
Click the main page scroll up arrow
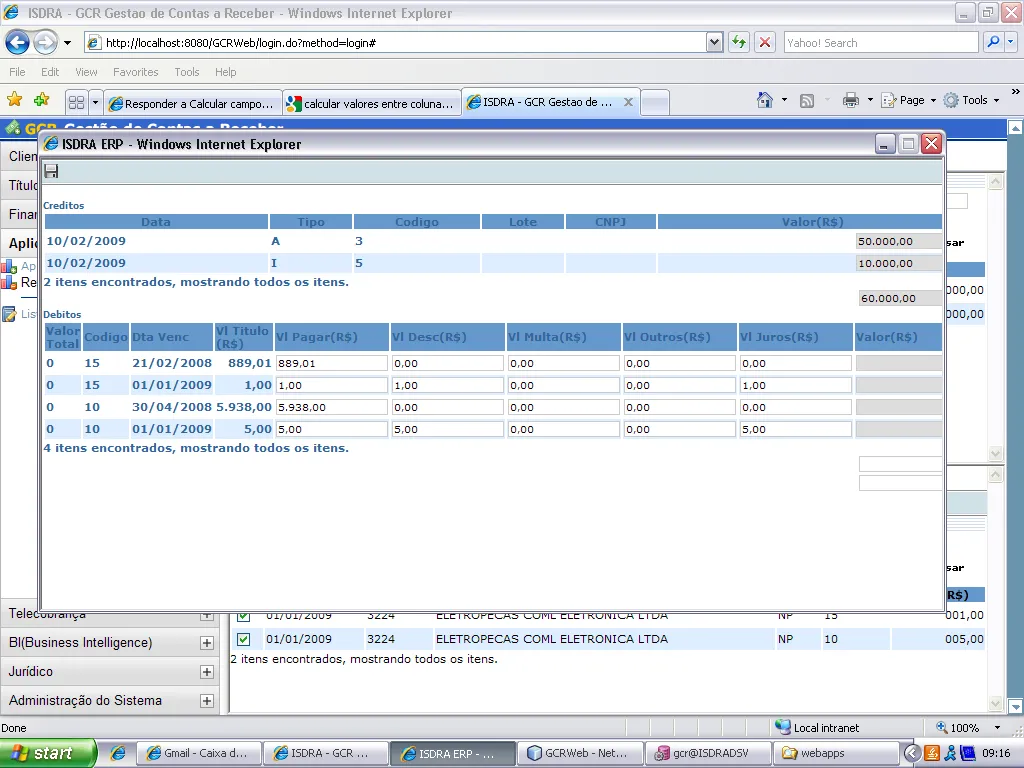point(1016,128)
